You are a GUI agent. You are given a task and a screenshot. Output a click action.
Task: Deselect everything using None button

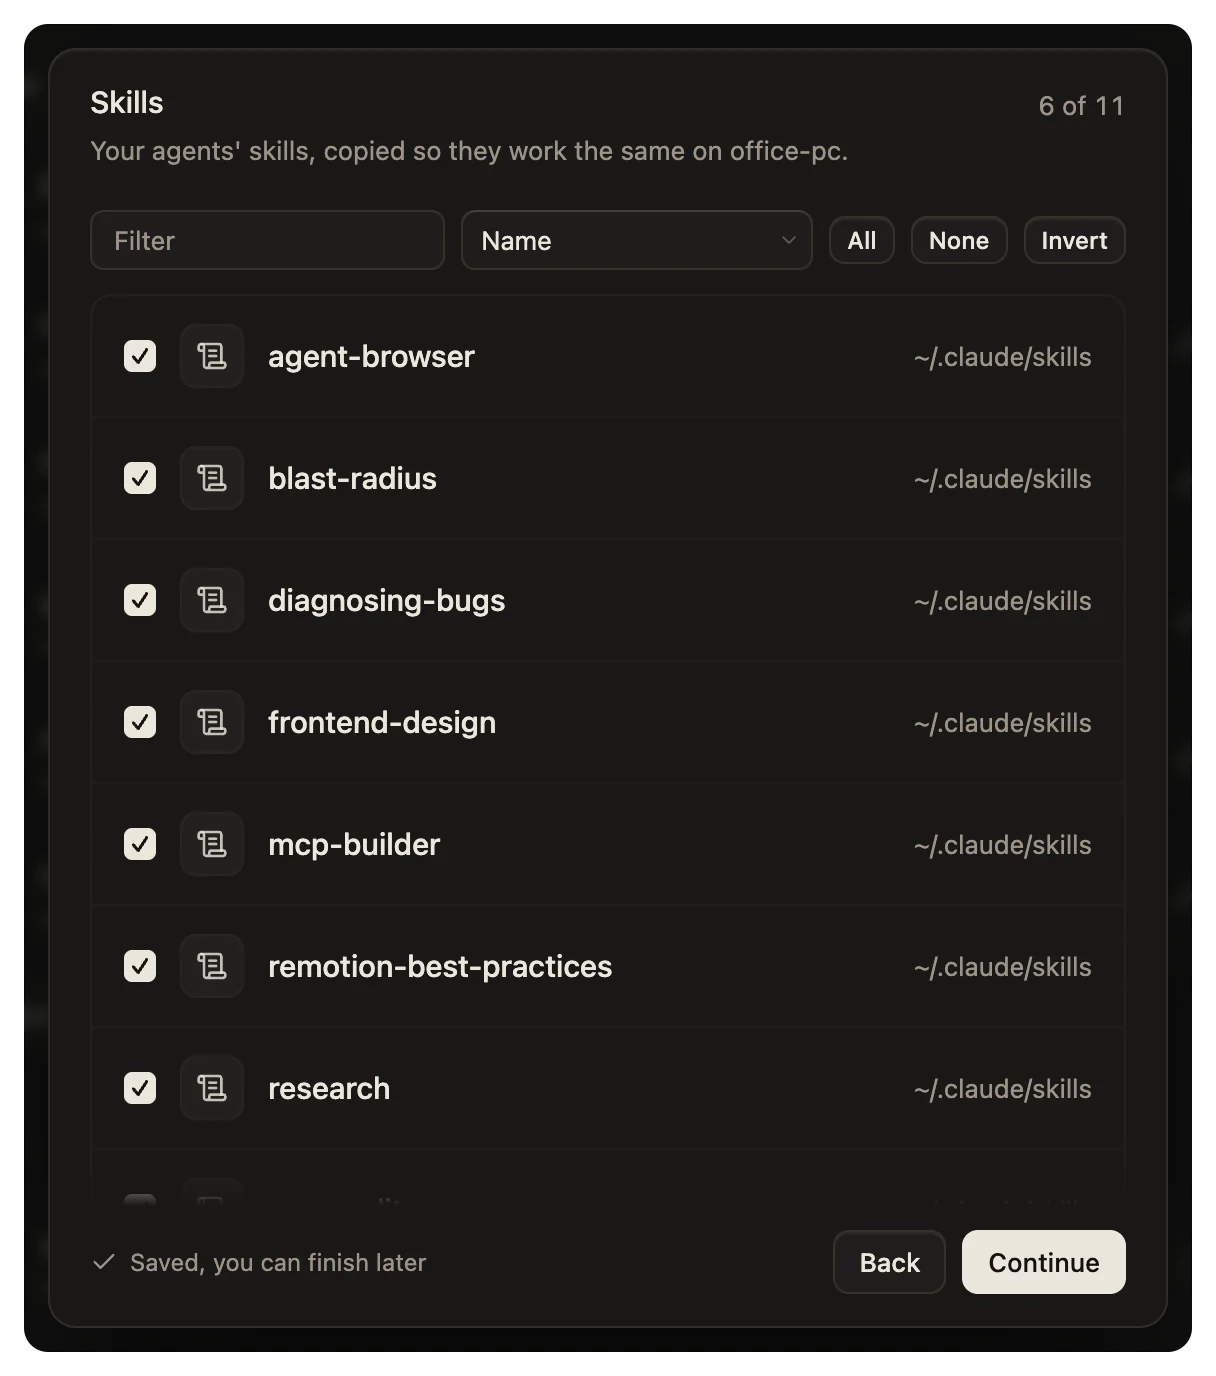[959, 240]
